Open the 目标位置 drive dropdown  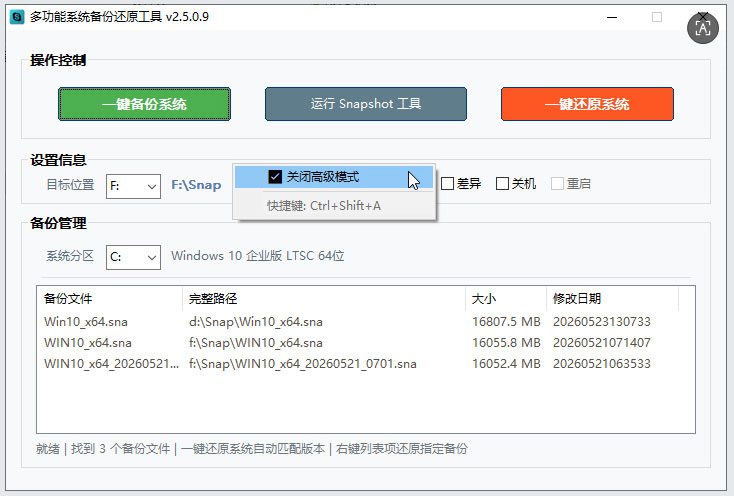(133, 186)
